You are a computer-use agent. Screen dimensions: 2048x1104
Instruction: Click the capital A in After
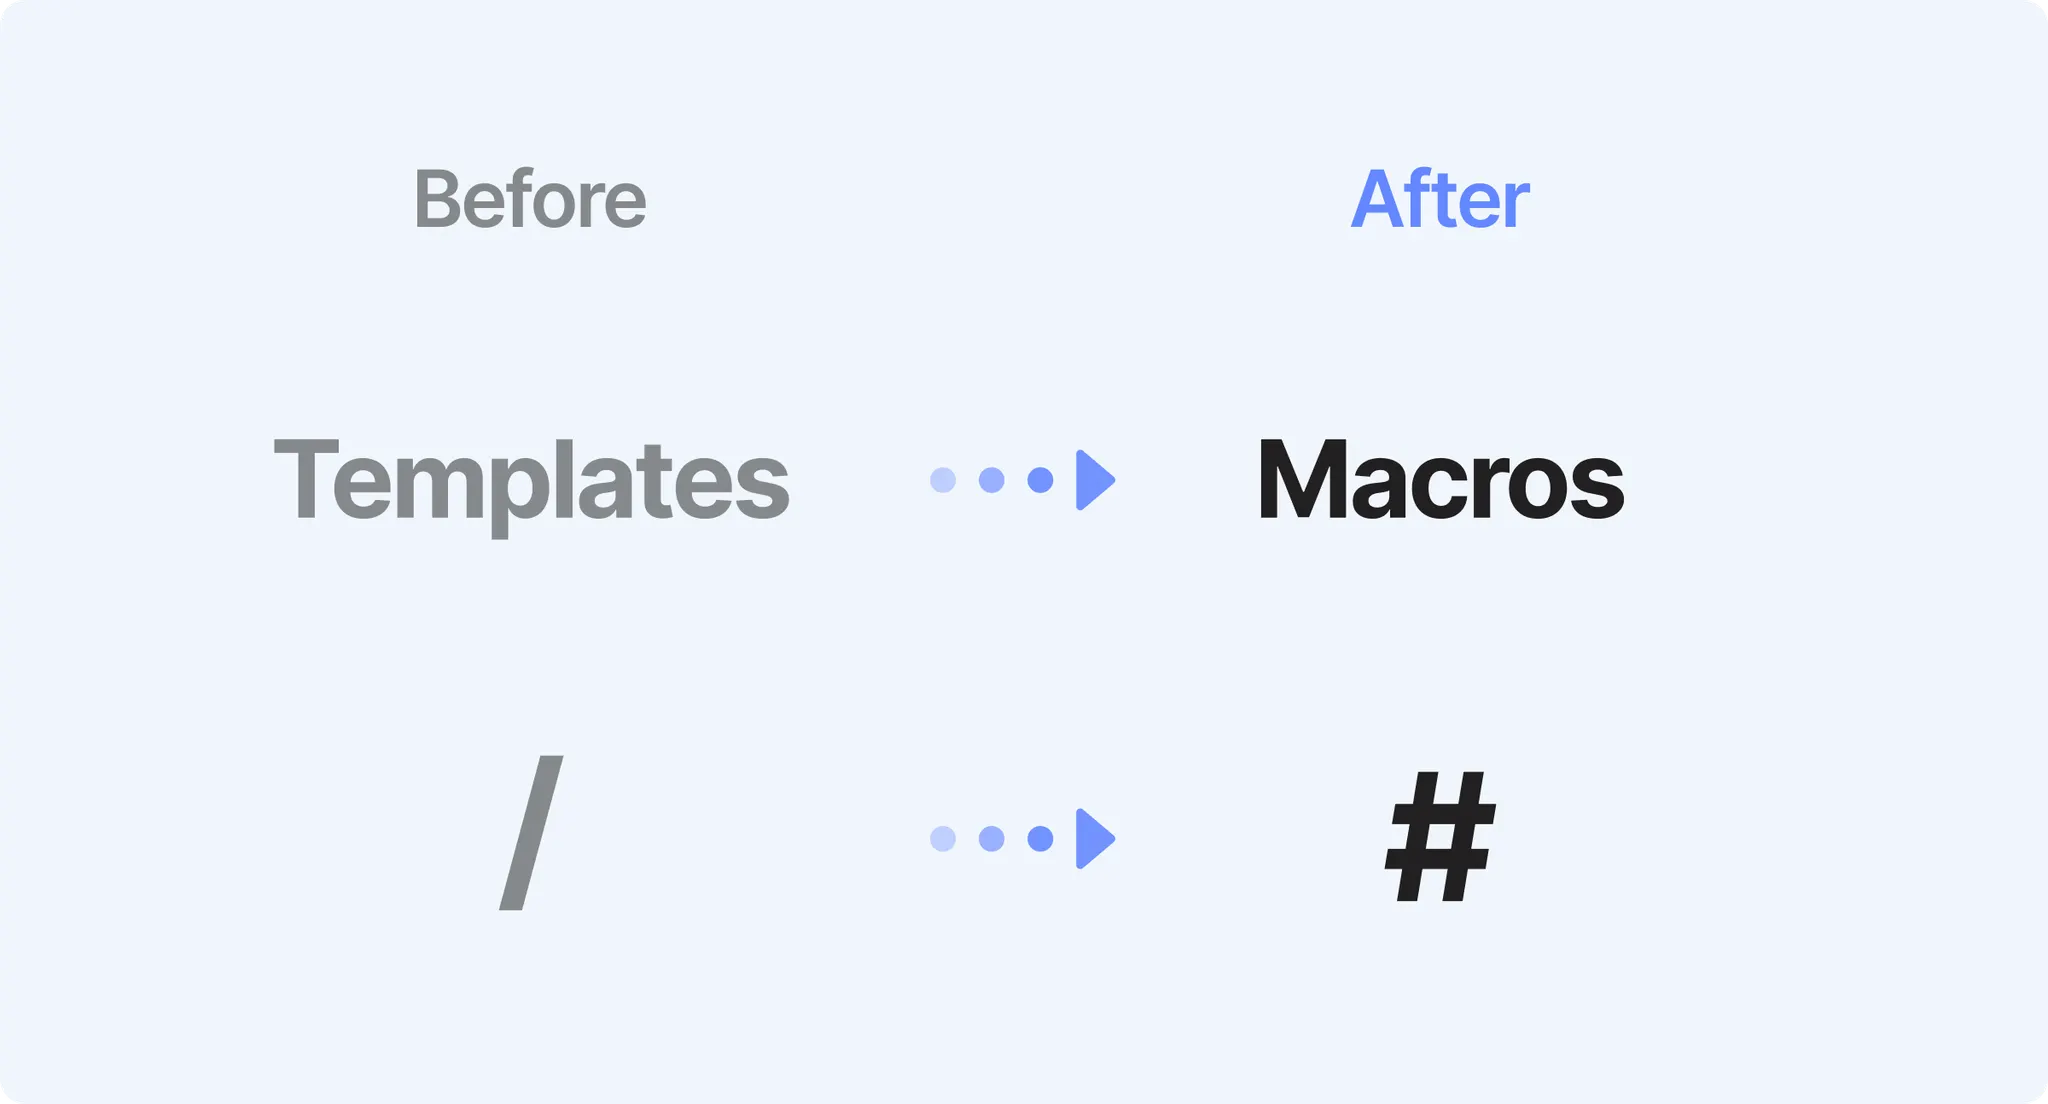point(1378,199)
